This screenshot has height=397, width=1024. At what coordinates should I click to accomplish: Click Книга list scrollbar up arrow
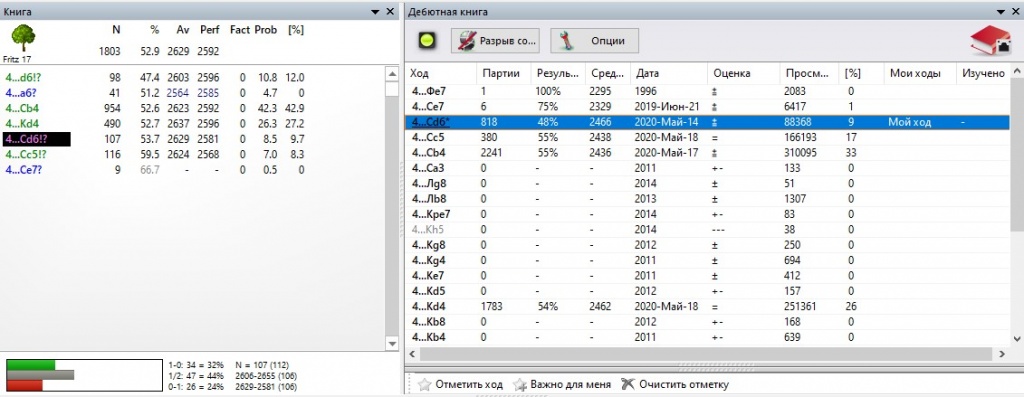[392, 73]
